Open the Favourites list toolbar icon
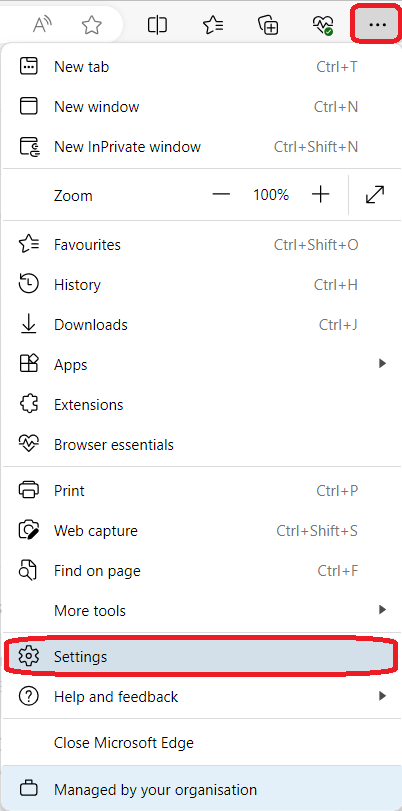 pyautogui.click(x=213, y=25)
